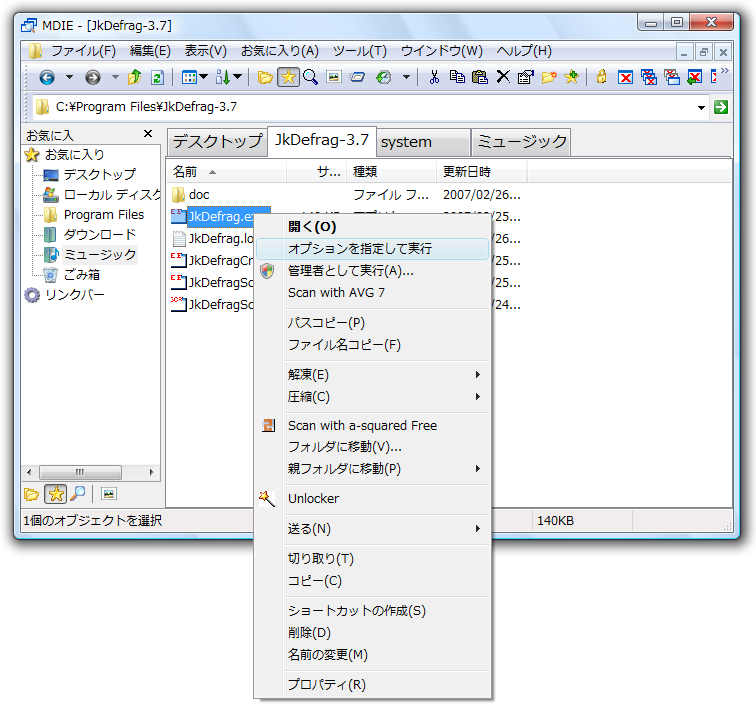Click the magnifier Search icon in toolbar
The width and height of the screenshot is (756, 707).
[310, 77]
